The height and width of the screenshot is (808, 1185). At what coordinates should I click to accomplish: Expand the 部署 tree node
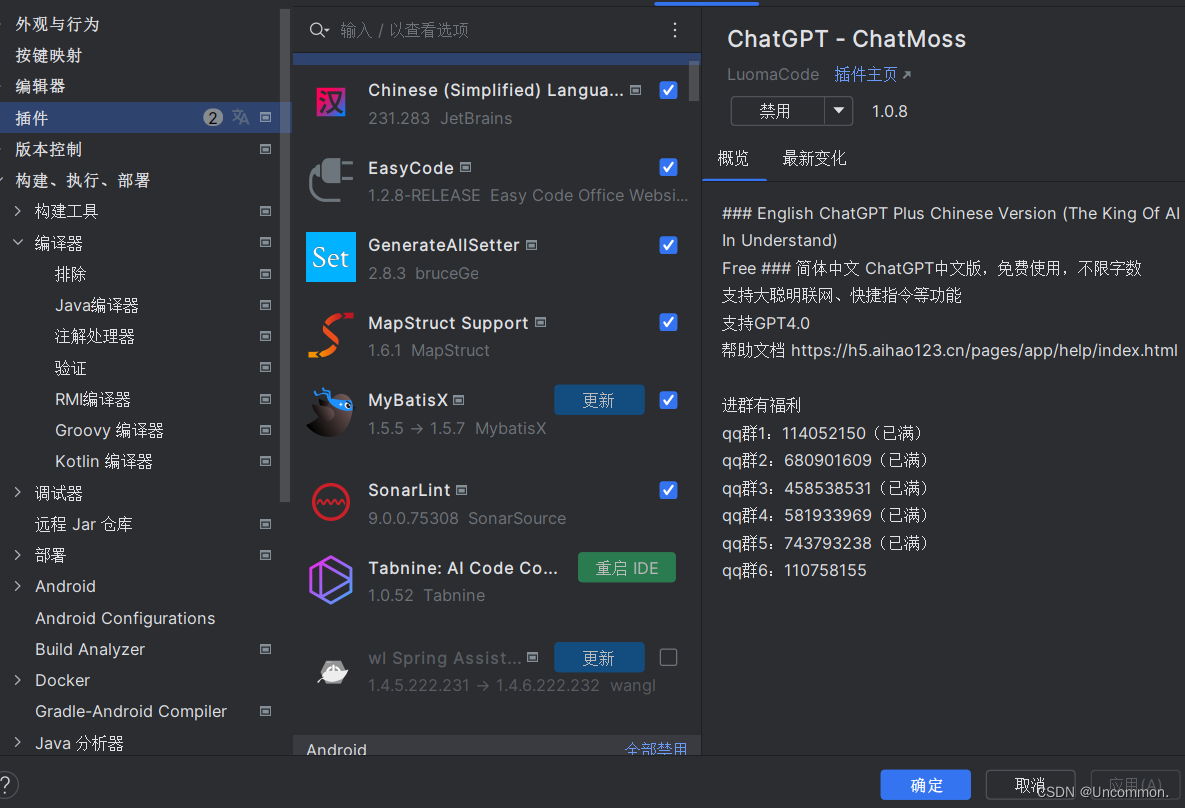coord(18,555)
